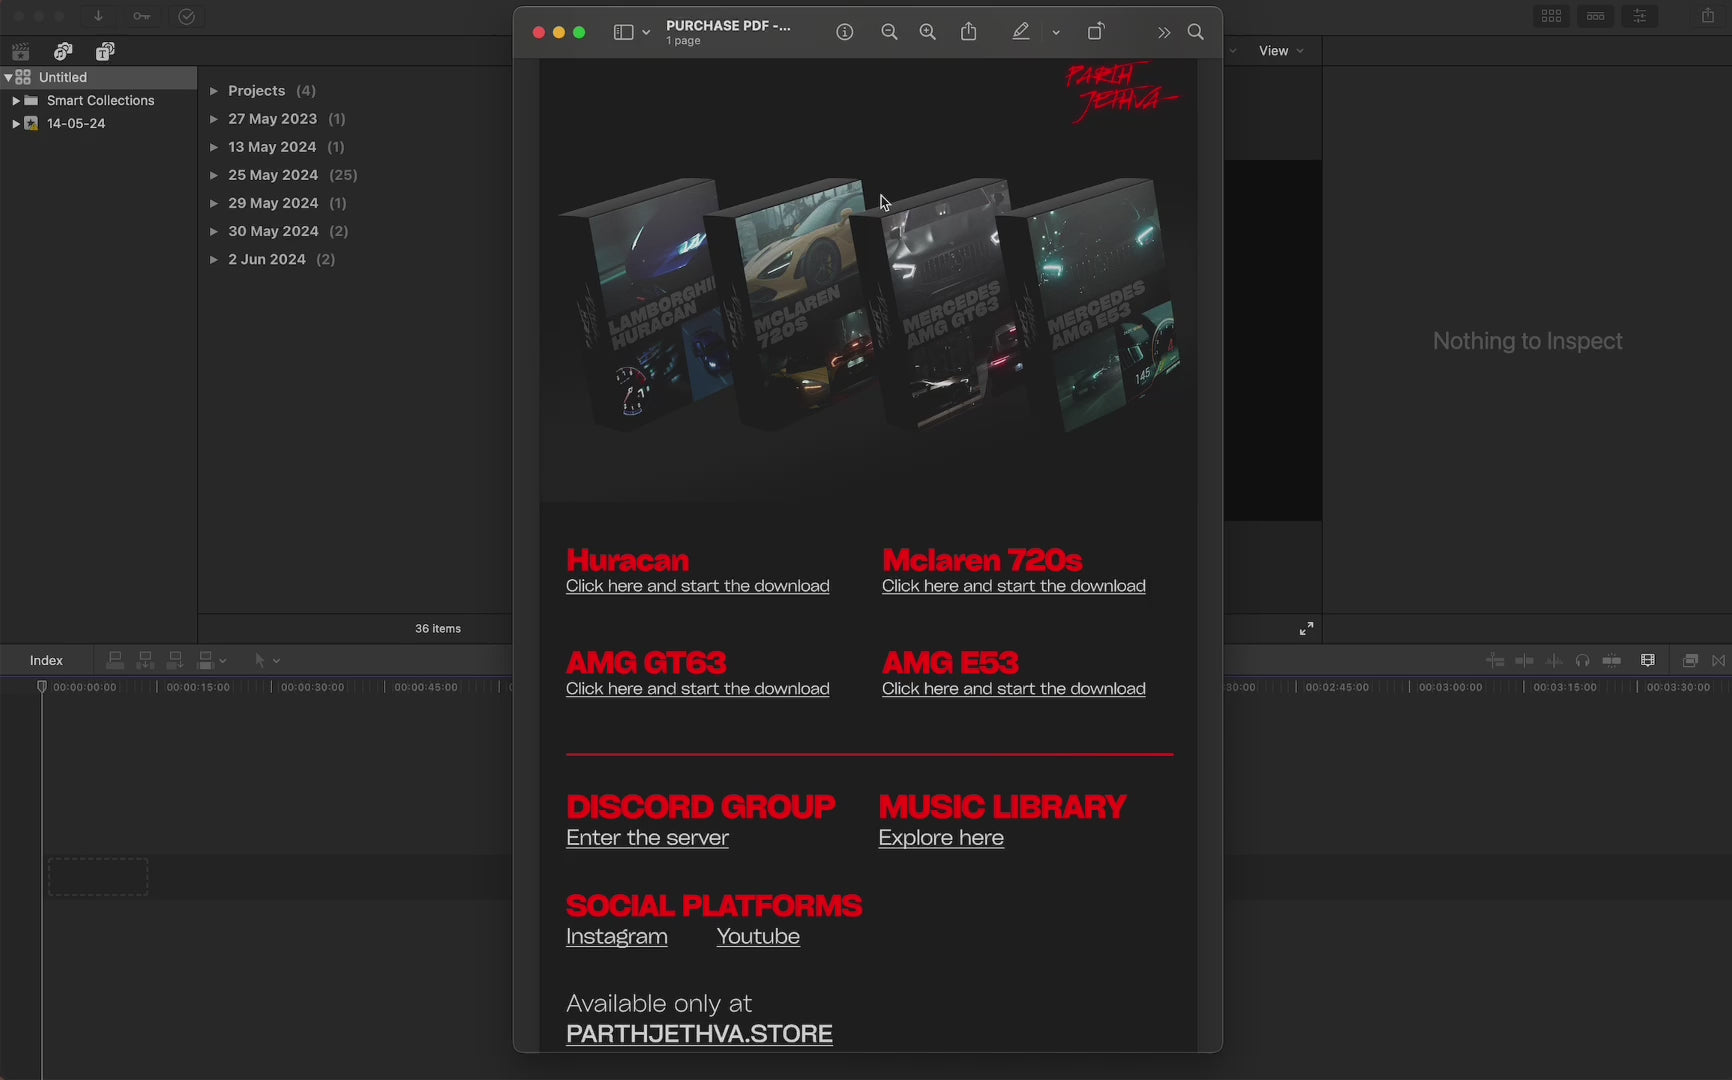Search inside the PDF in Preview
The width and height of the screenshot is (1732, 1080).
click(1196, 32)
